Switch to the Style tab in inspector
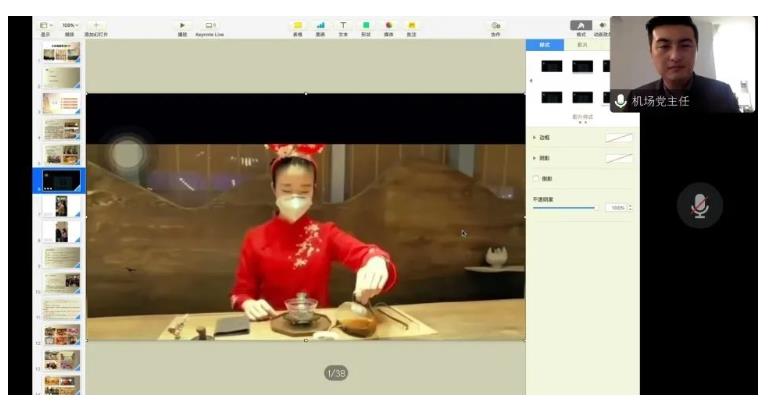Image resolution: width=768 pixels, height=408 pixels. pyautogui.click(x=545, y=45)
